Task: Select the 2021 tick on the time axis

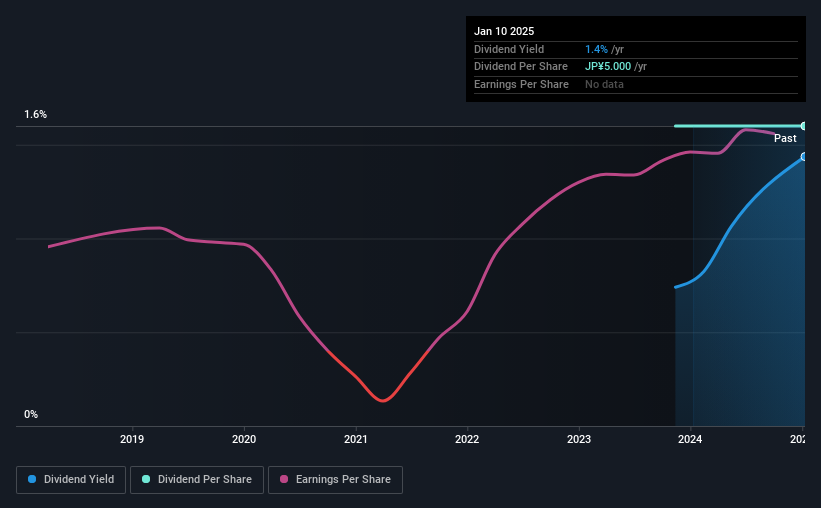Action: (357, 438)
